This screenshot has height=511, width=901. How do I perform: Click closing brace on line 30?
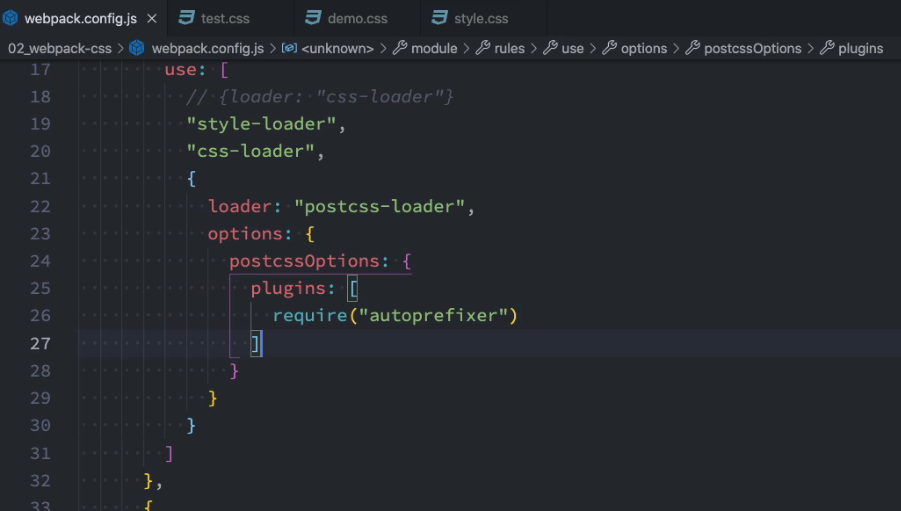click(191, 425)
